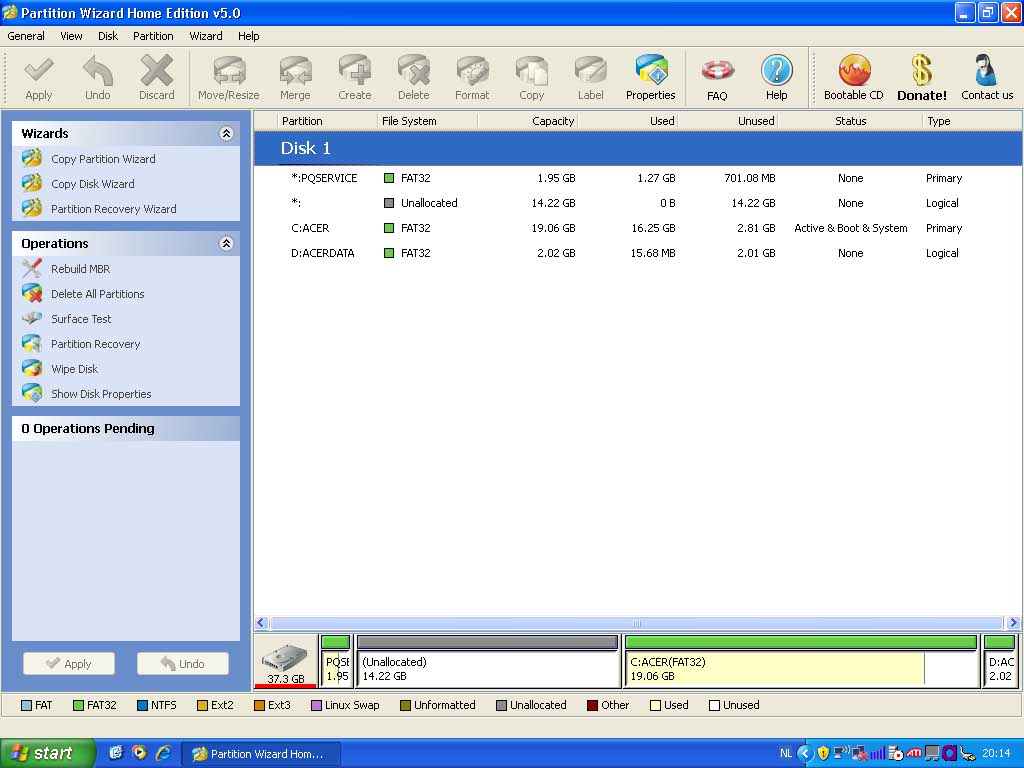This screenshot has height=768, width=1024.
Task: Click the Bootable CD icon
Action: pyautogui.click(x=854, y=71)
